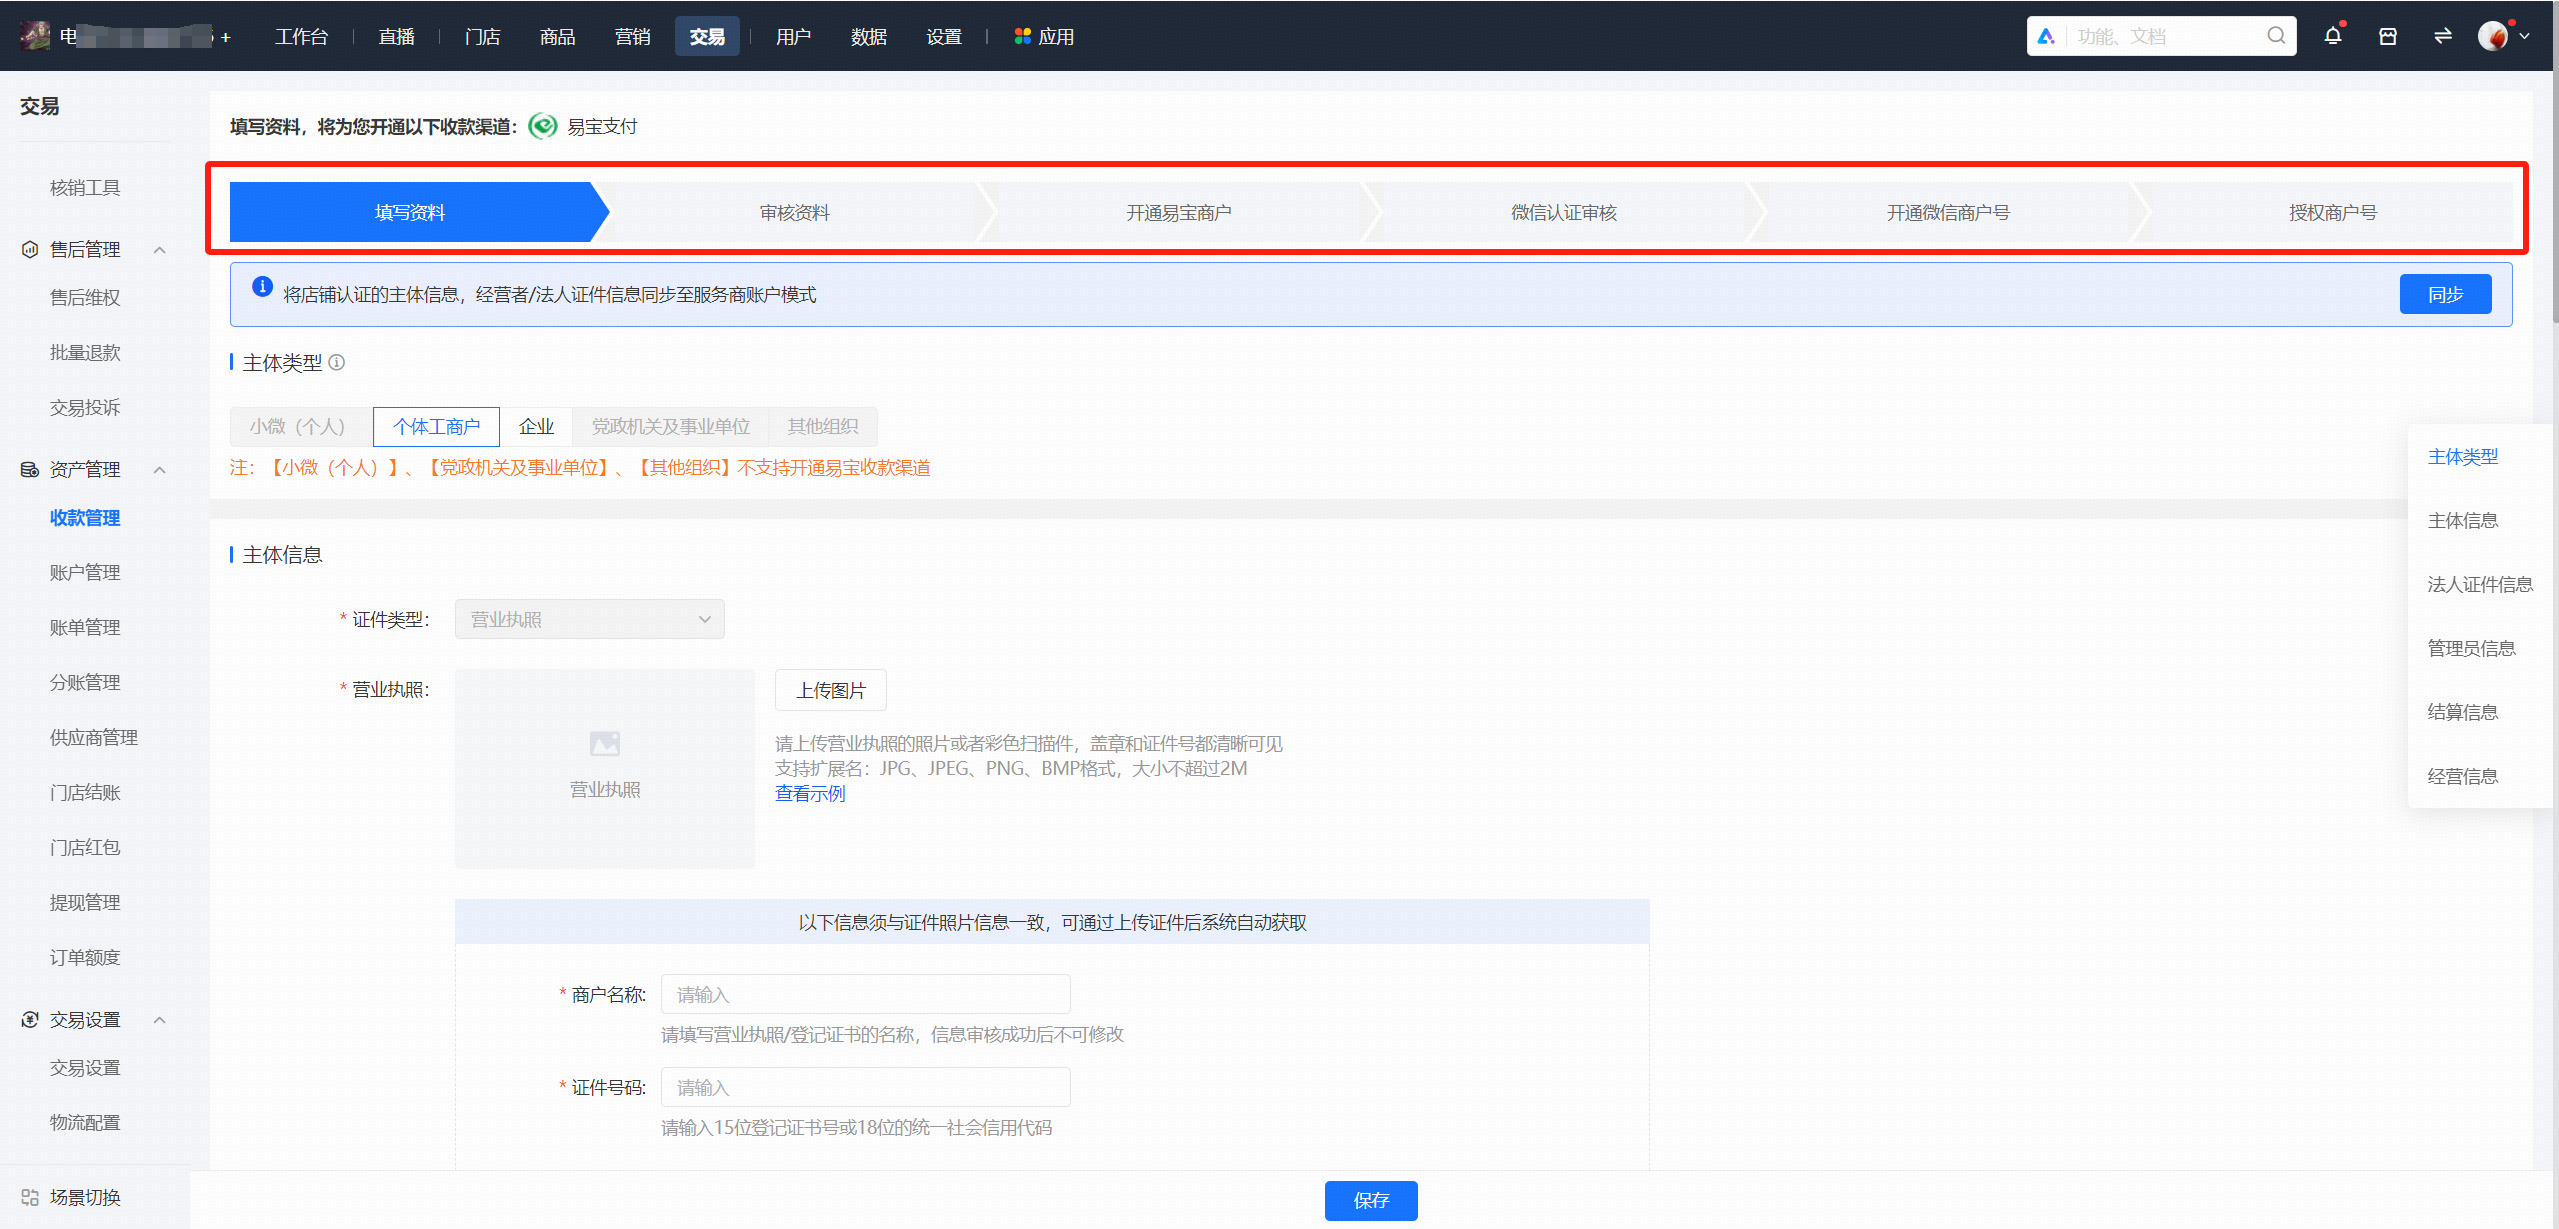Viewport: 2559px width, 1229px height.
Task: Click the 场景切换 icon in the sidebar
Action: [30, 1197]
